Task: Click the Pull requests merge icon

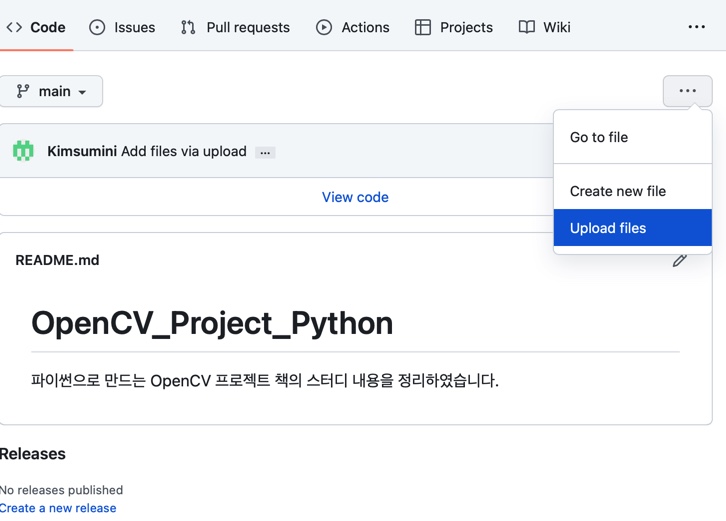Action: (188, 27)
